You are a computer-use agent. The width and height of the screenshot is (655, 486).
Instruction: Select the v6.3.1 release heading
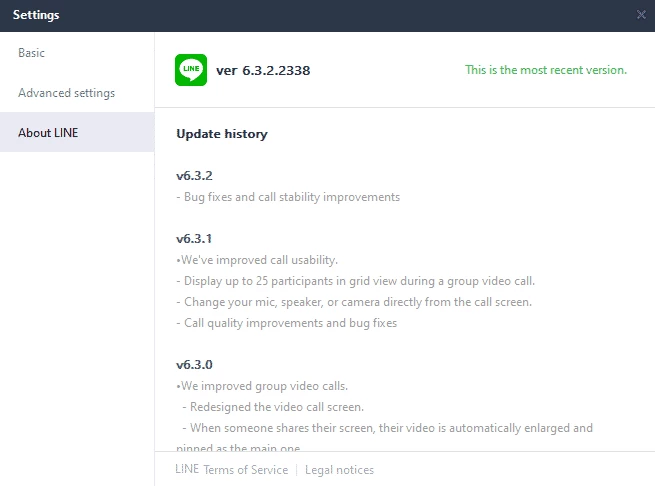point(194,239)
